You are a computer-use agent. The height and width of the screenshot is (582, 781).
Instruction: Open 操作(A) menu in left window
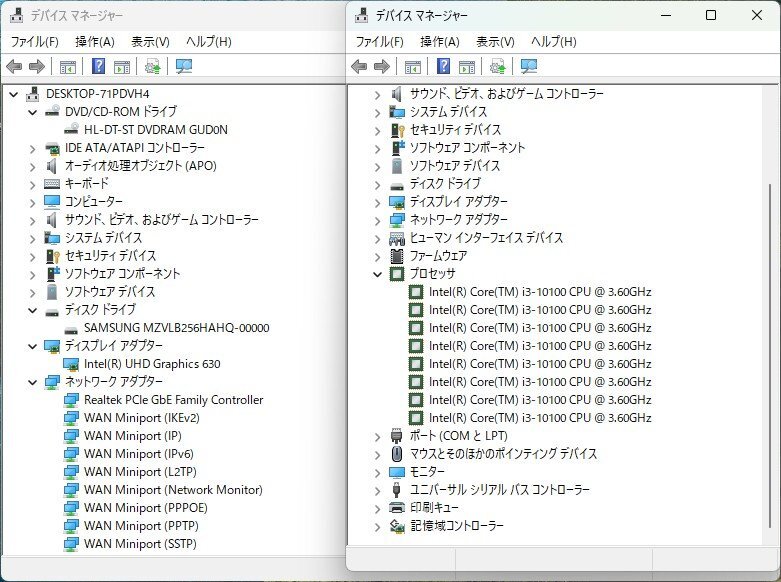point(95,41)
